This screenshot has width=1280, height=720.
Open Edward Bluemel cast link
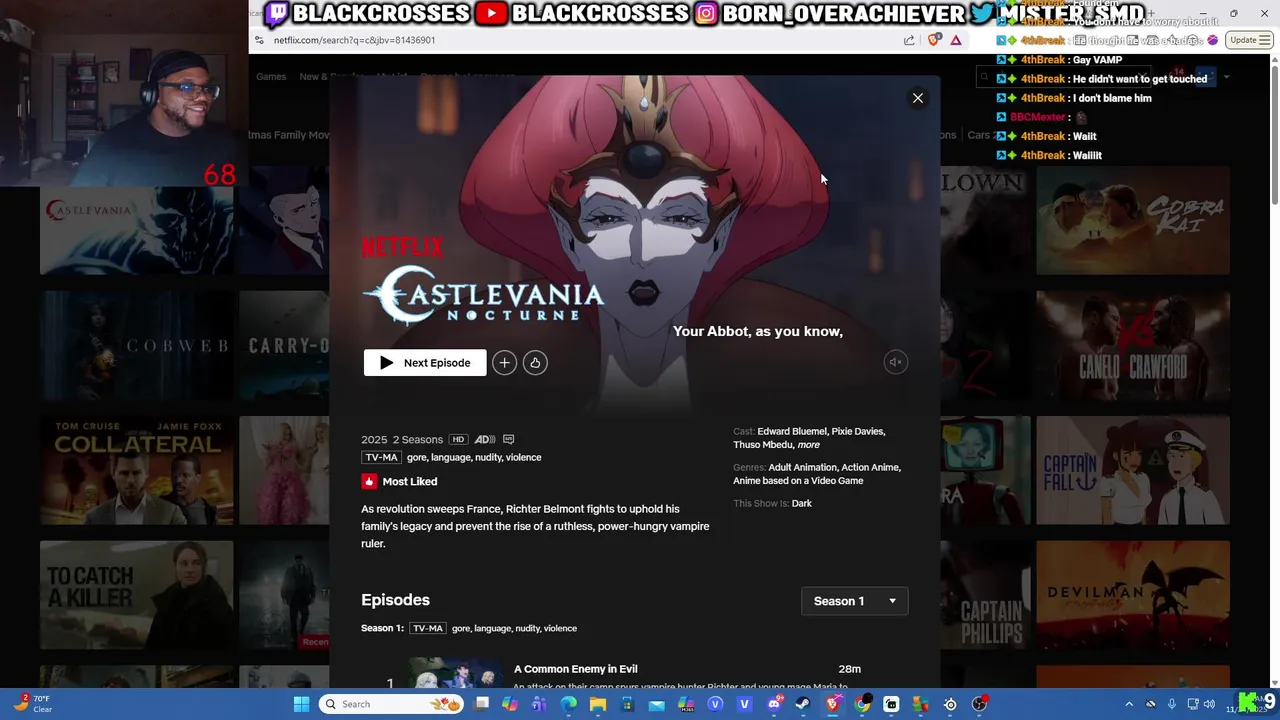[792, 431]
